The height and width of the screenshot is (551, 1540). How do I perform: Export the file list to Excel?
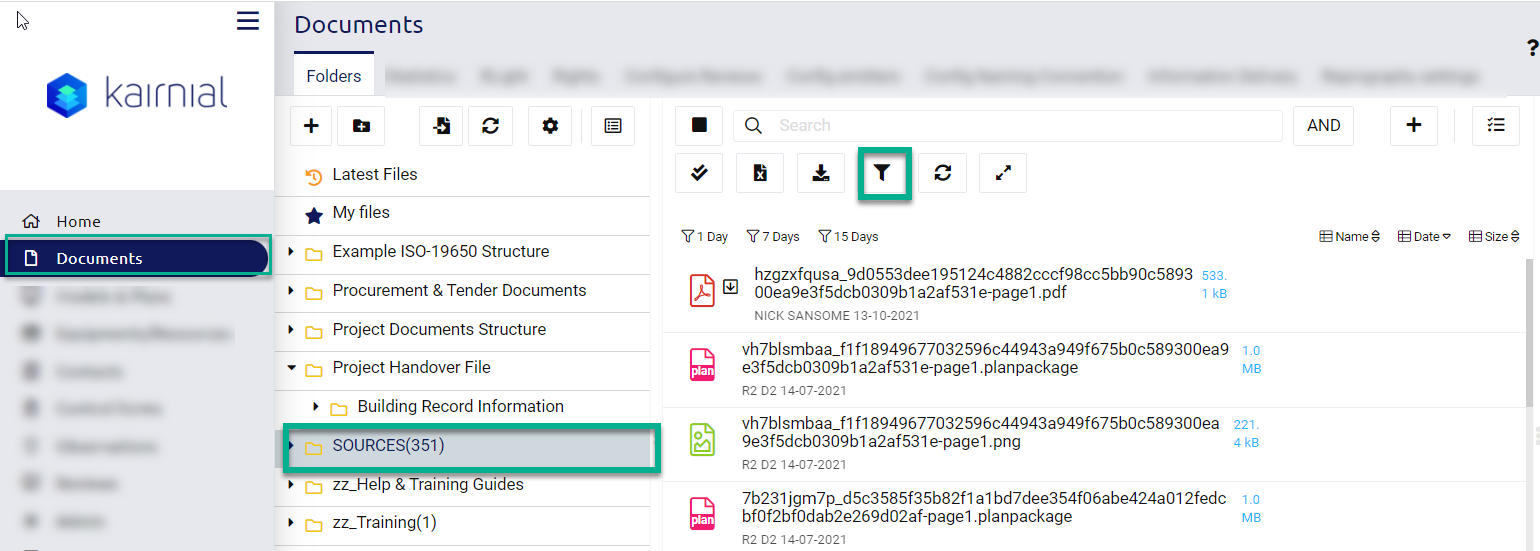pos(760,174)
